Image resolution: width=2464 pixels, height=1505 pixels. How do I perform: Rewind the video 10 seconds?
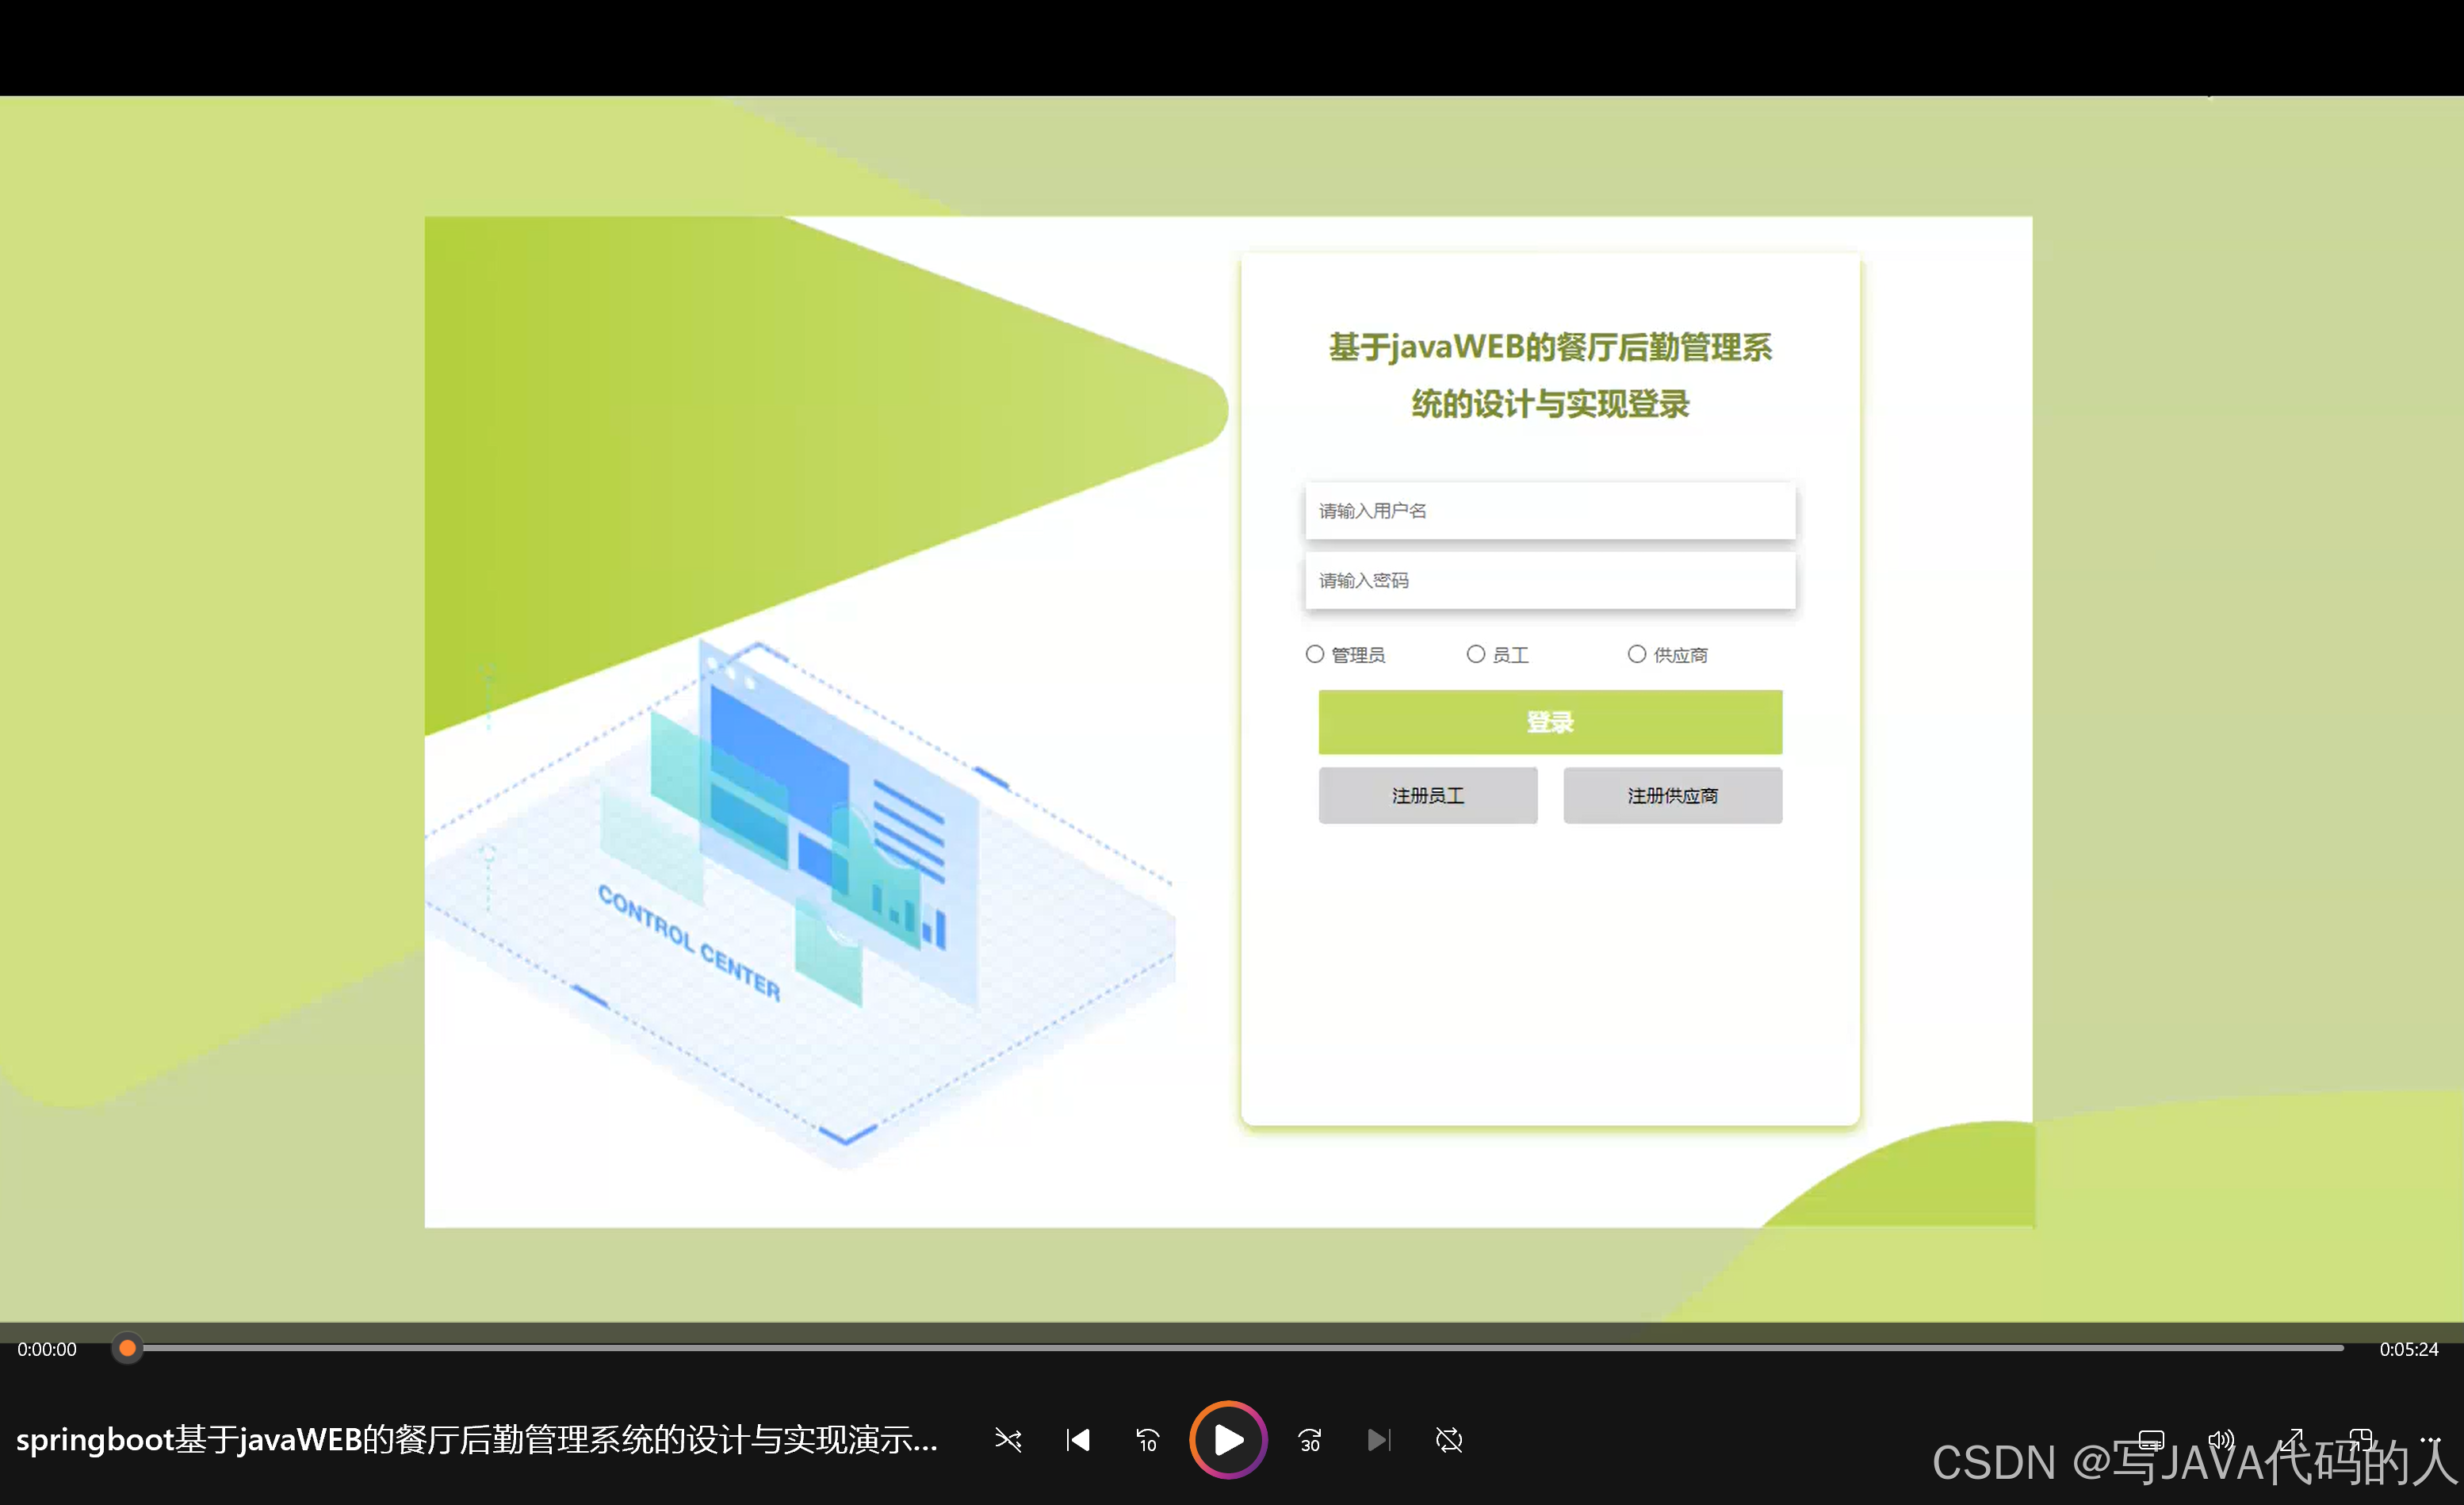1146,1441
